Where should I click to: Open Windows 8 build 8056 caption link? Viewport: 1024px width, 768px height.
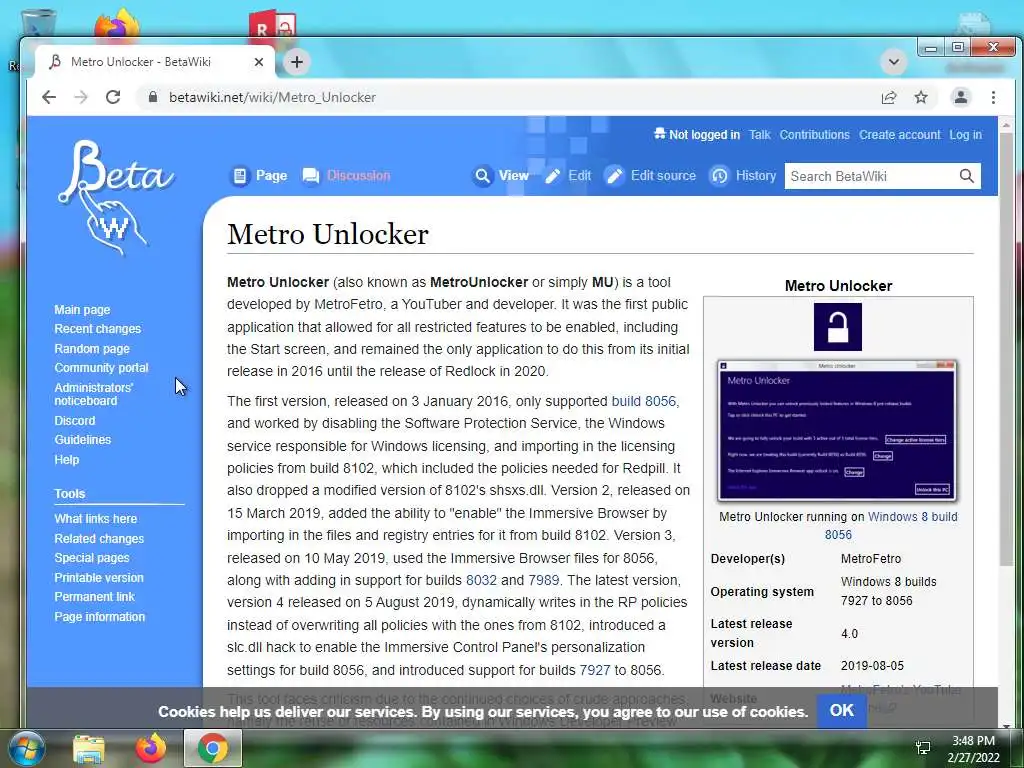click(891, 525)
